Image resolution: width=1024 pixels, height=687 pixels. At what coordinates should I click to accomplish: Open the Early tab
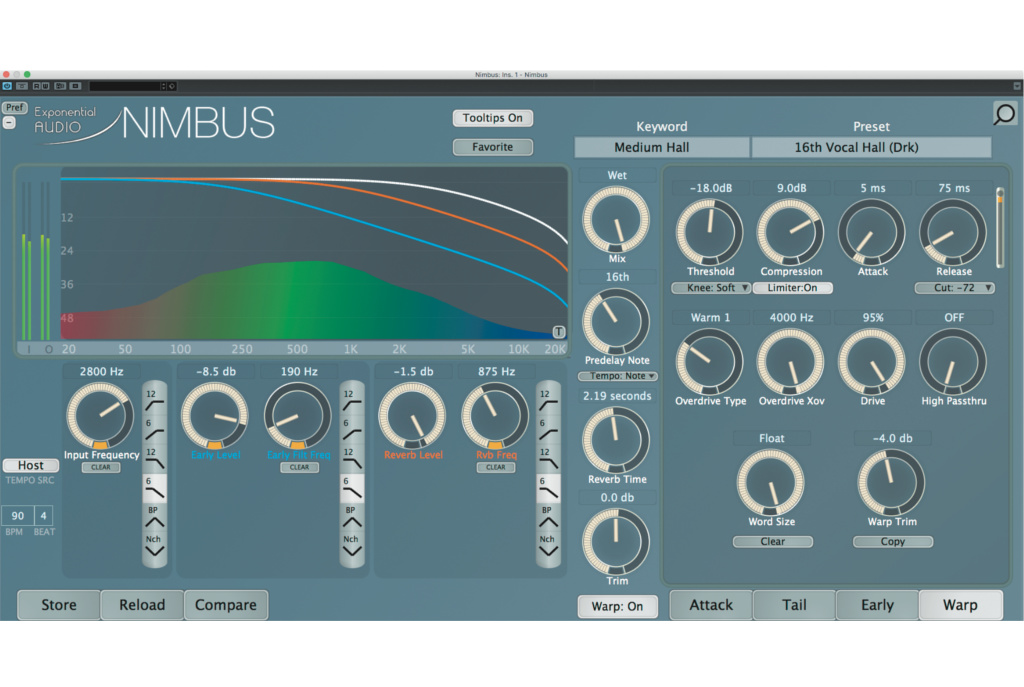[x=877, y=605]
